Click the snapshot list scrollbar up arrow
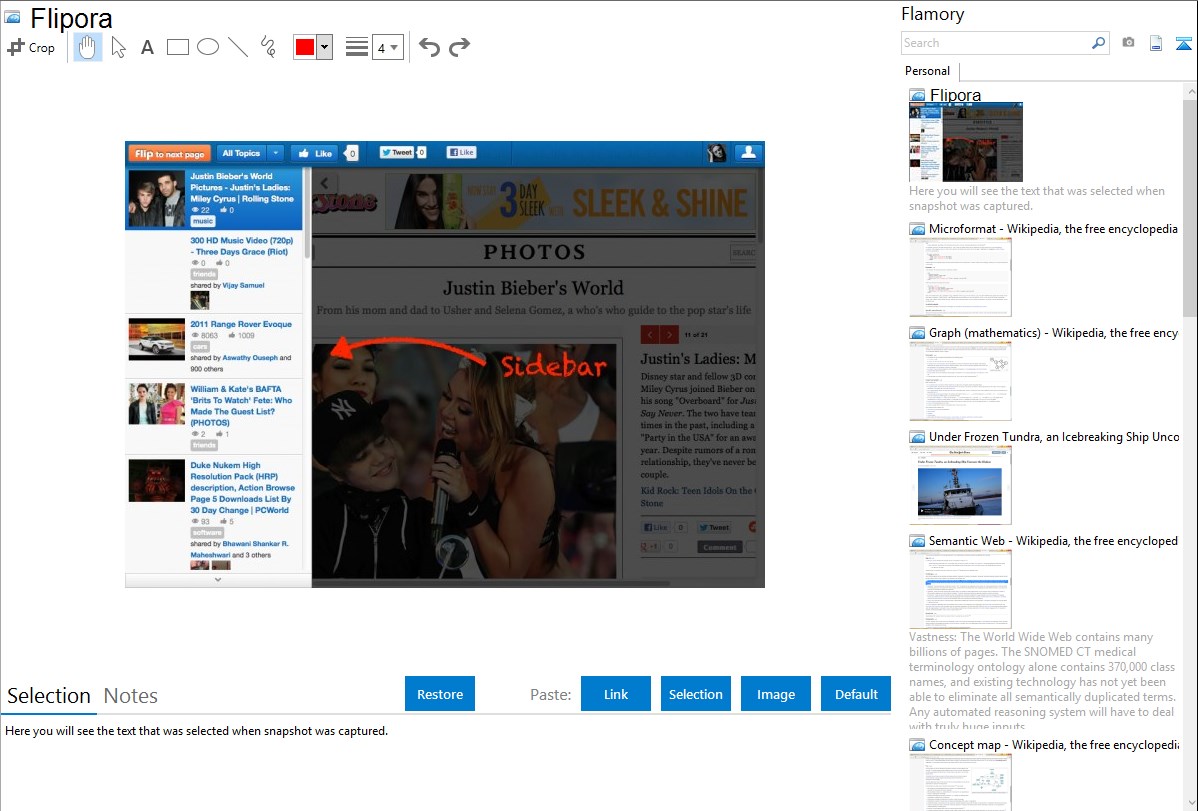This screenshot has width=1198, height=811. point(1190,91)
